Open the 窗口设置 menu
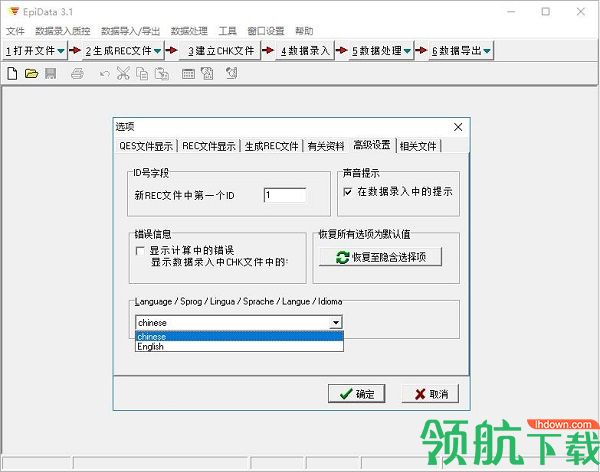Viewport: 600px width, 472px height. pyautogui.click(x=266, y=31)
